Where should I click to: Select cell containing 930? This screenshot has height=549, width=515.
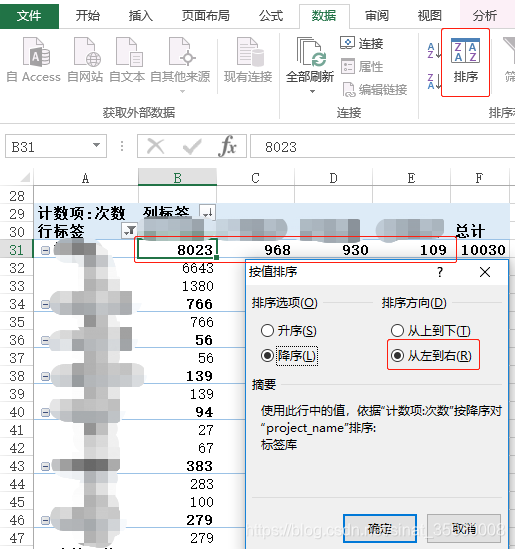click(x=334, y=250)
